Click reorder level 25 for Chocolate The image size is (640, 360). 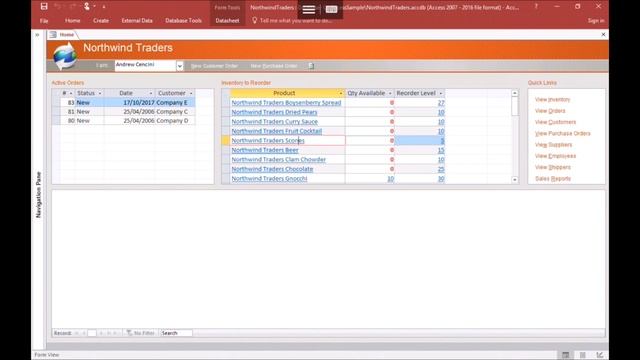441,169
